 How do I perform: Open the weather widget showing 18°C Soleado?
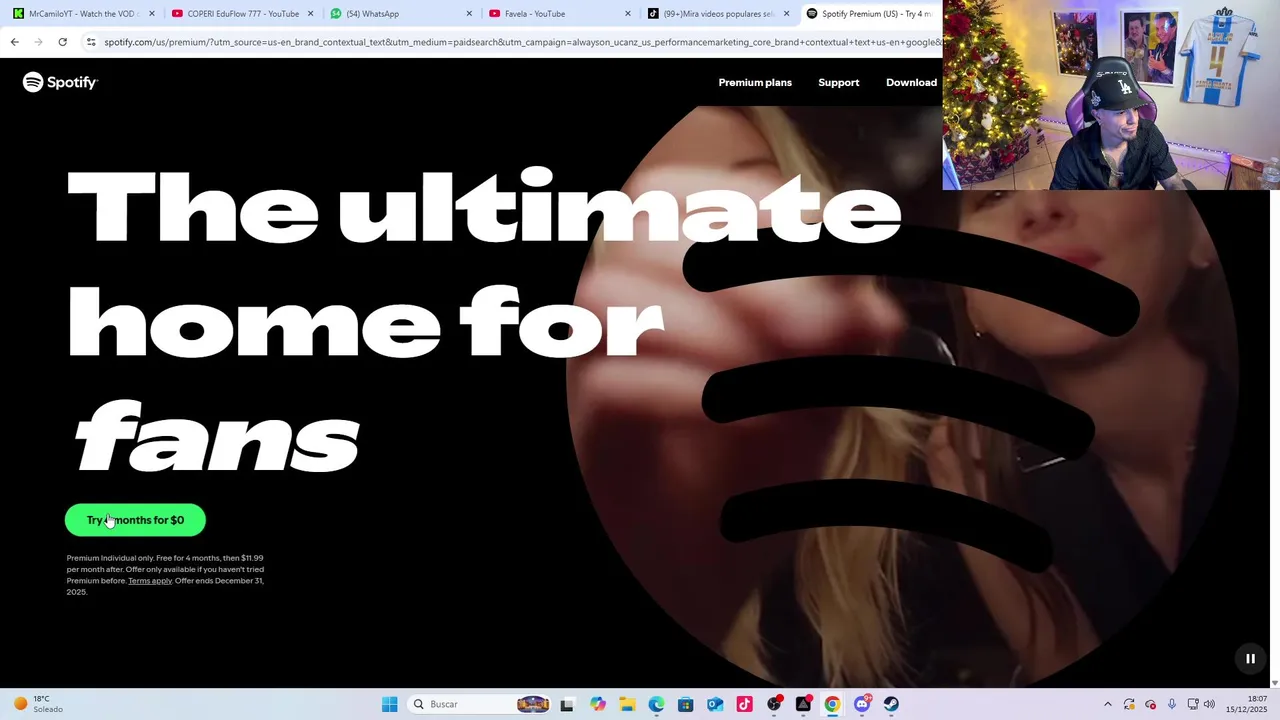pos(38,704)
